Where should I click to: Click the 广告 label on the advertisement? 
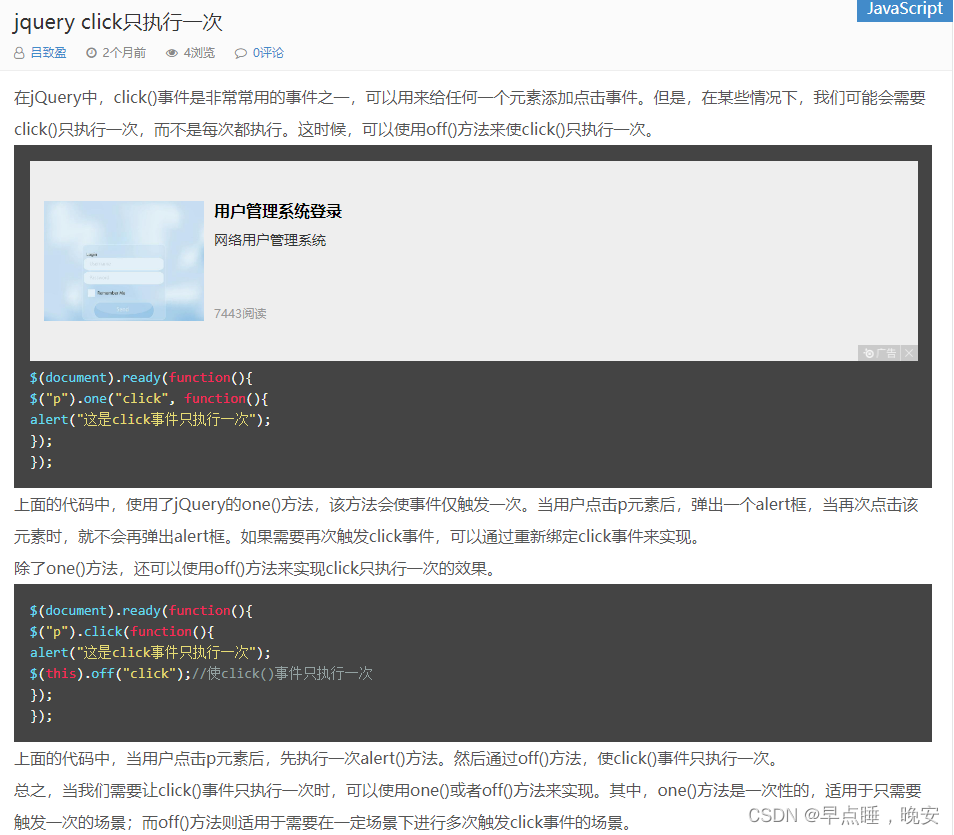(888, 353)
